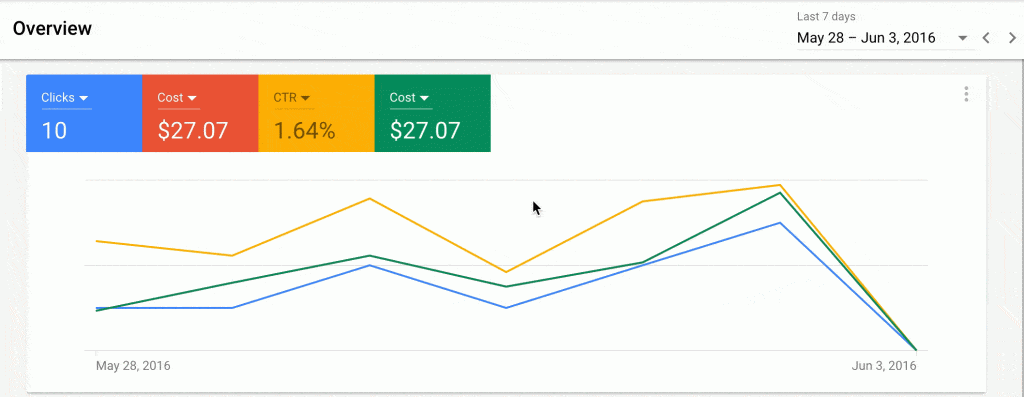1024x397 pixels.
Task: Open the three-dot overview card menu
Action: click(x=966, y=95)
